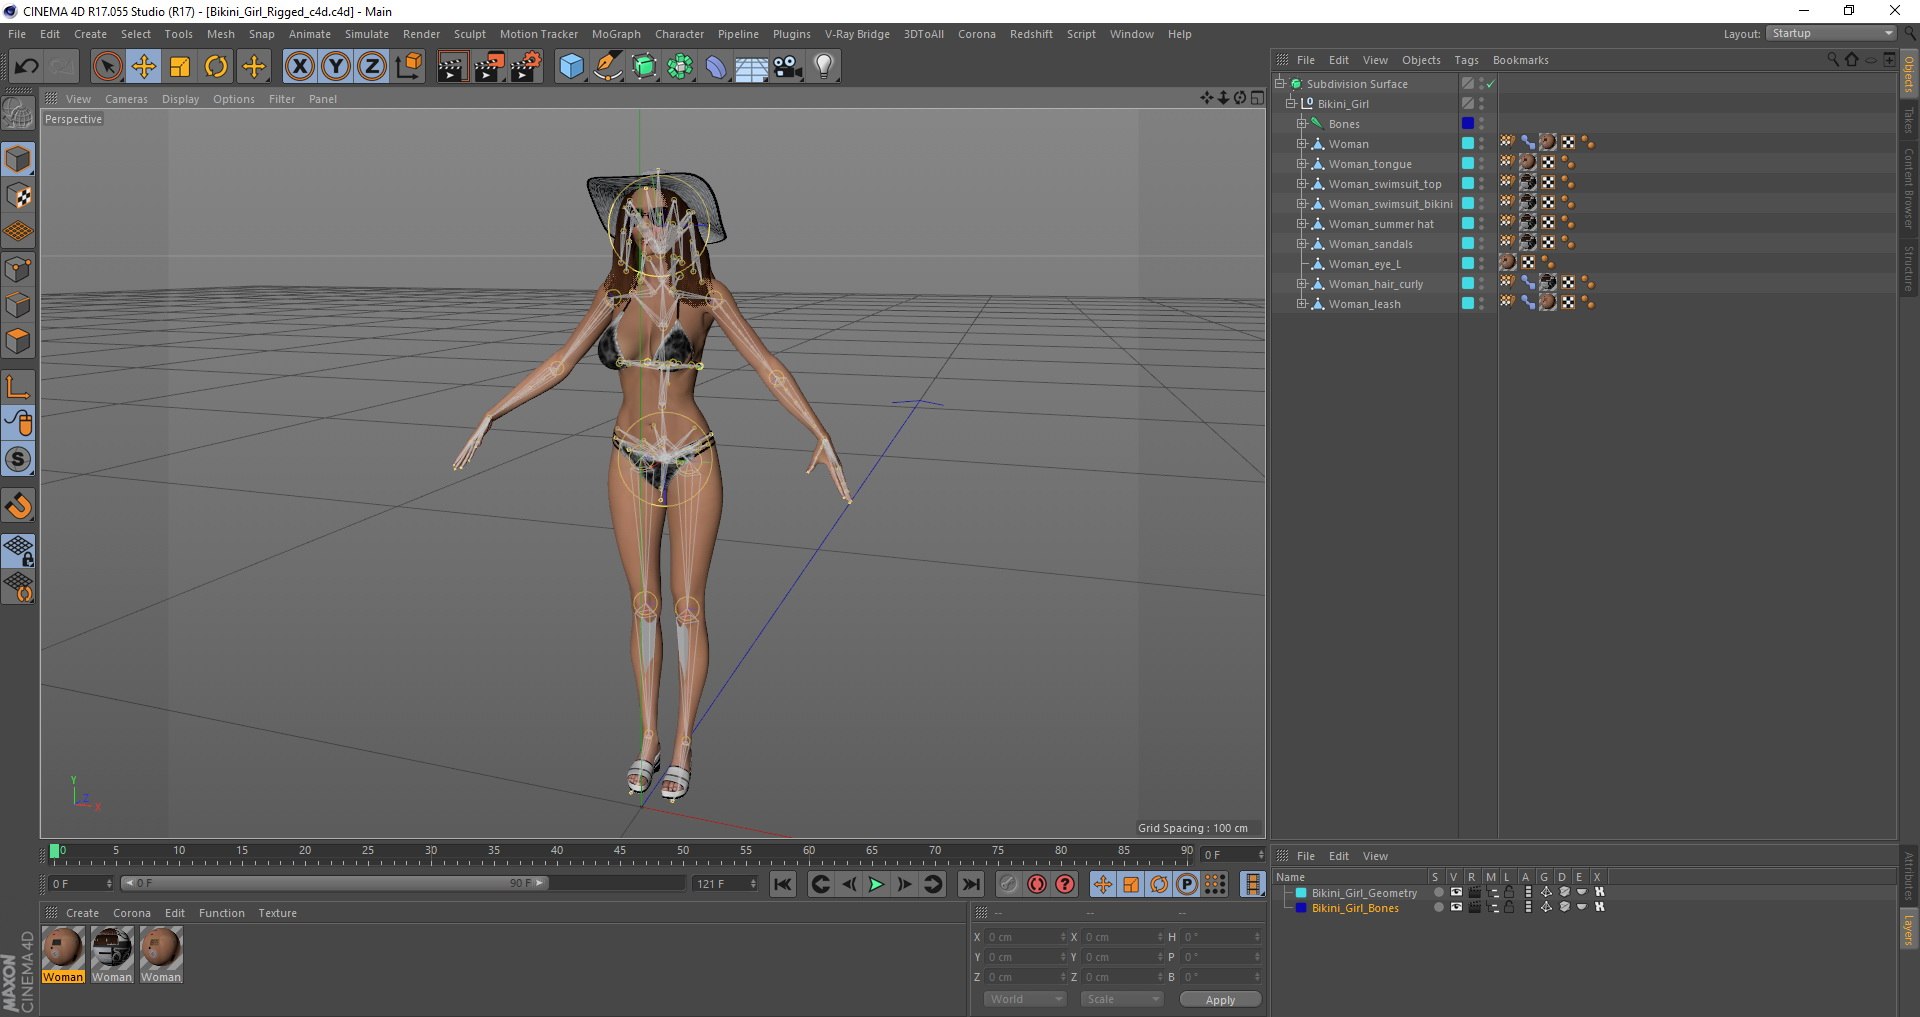
Task: Click Record Active Objects button
Action: point(1009,884)
